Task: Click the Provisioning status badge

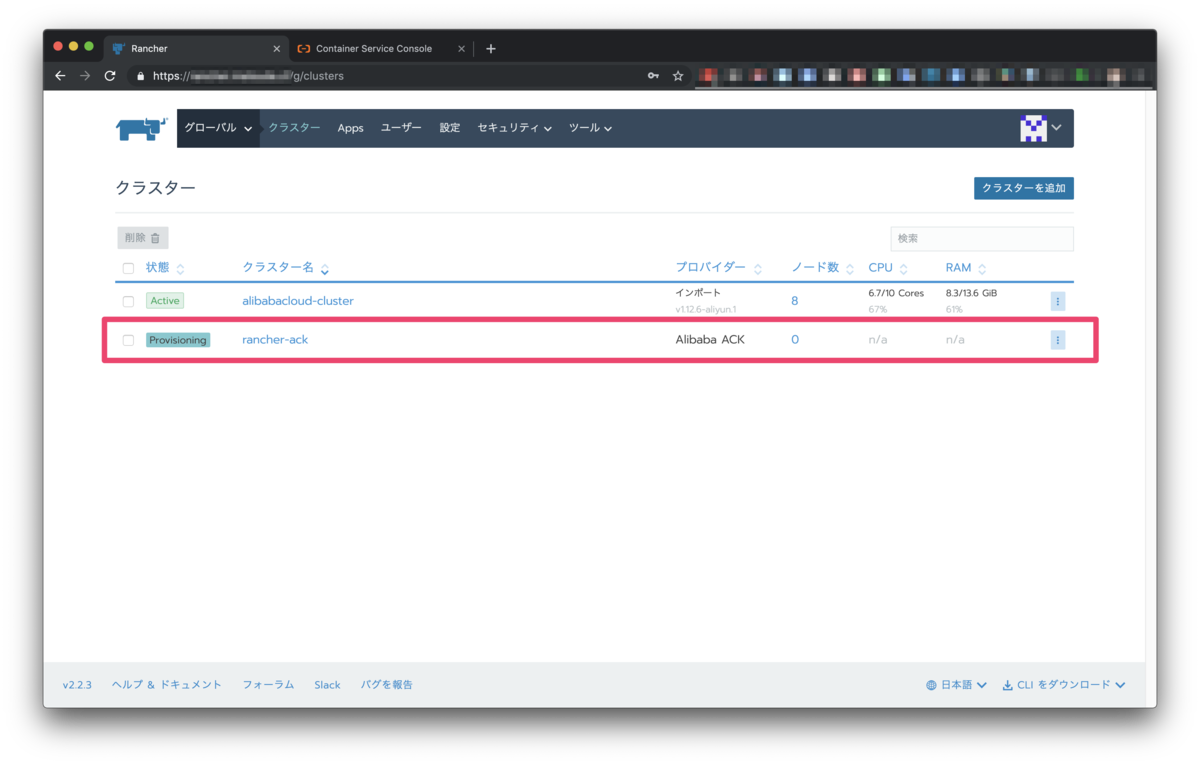Action: [178, 340]
